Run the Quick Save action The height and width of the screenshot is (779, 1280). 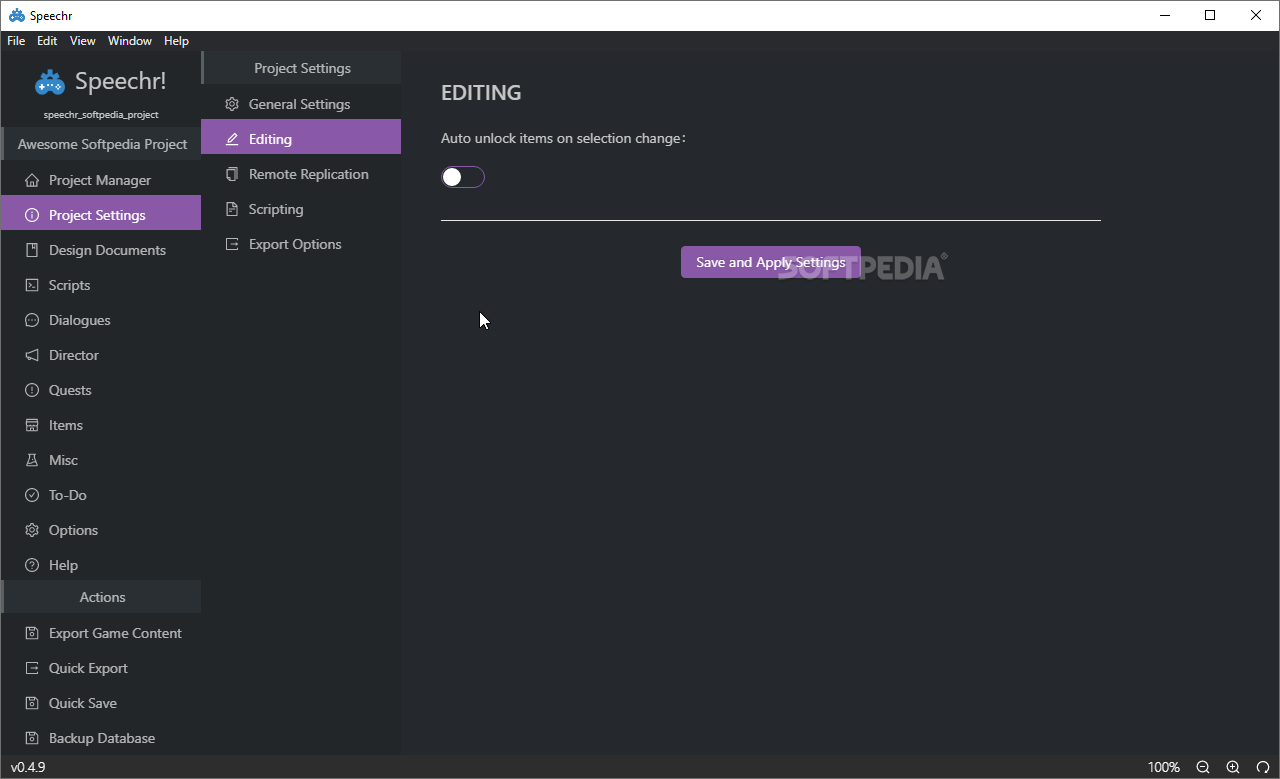coord(100,703)
